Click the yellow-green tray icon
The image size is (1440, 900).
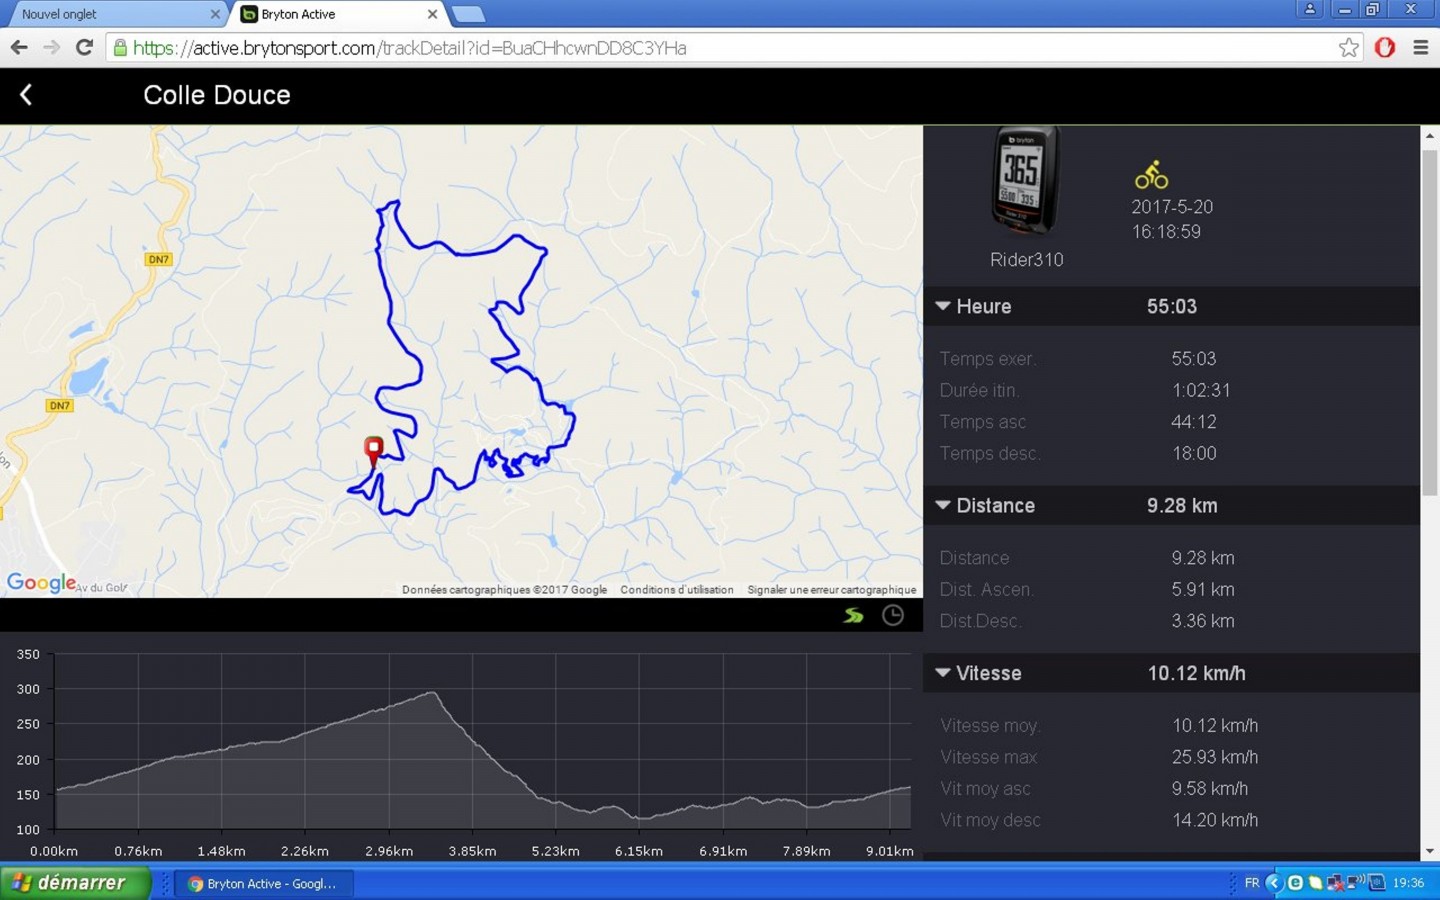click(x=1315, y=883)
